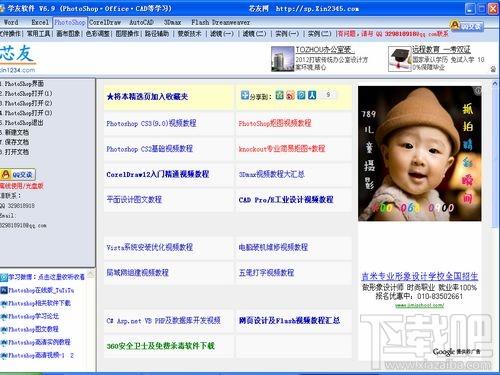
Task: Click the share count bubble
Action: 328,95
